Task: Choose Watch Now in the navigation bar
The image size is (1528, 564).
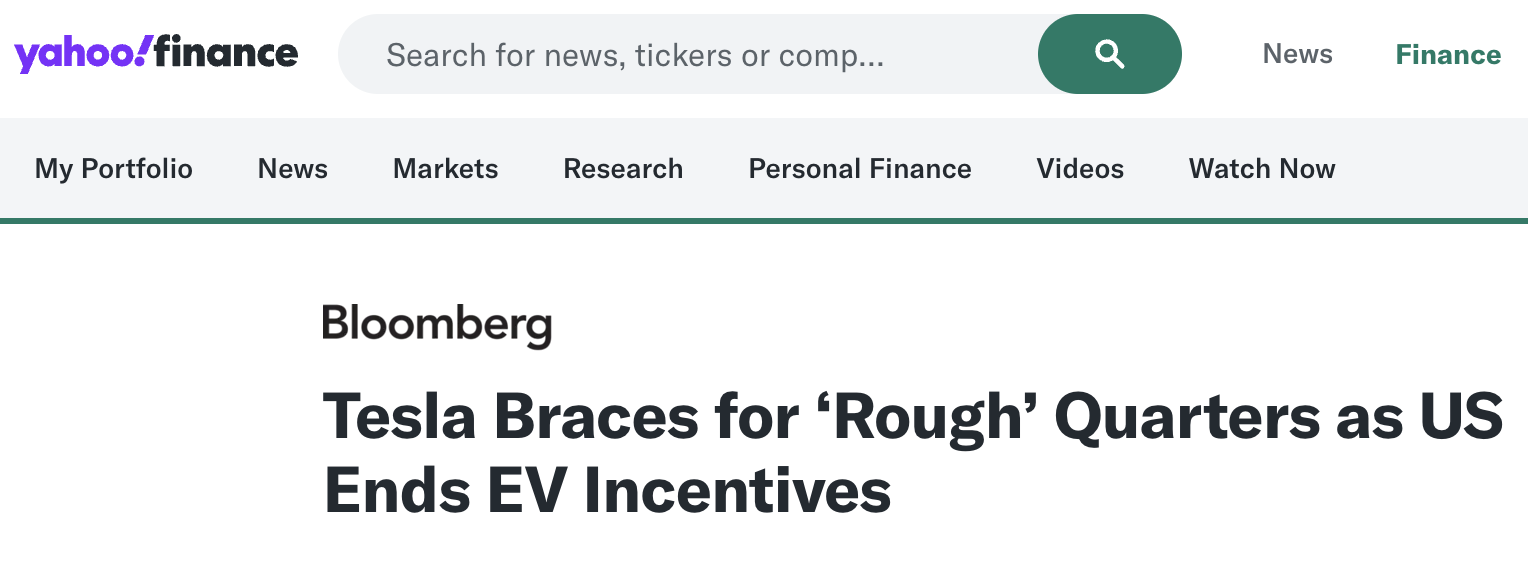Action: coord(1262,169)
